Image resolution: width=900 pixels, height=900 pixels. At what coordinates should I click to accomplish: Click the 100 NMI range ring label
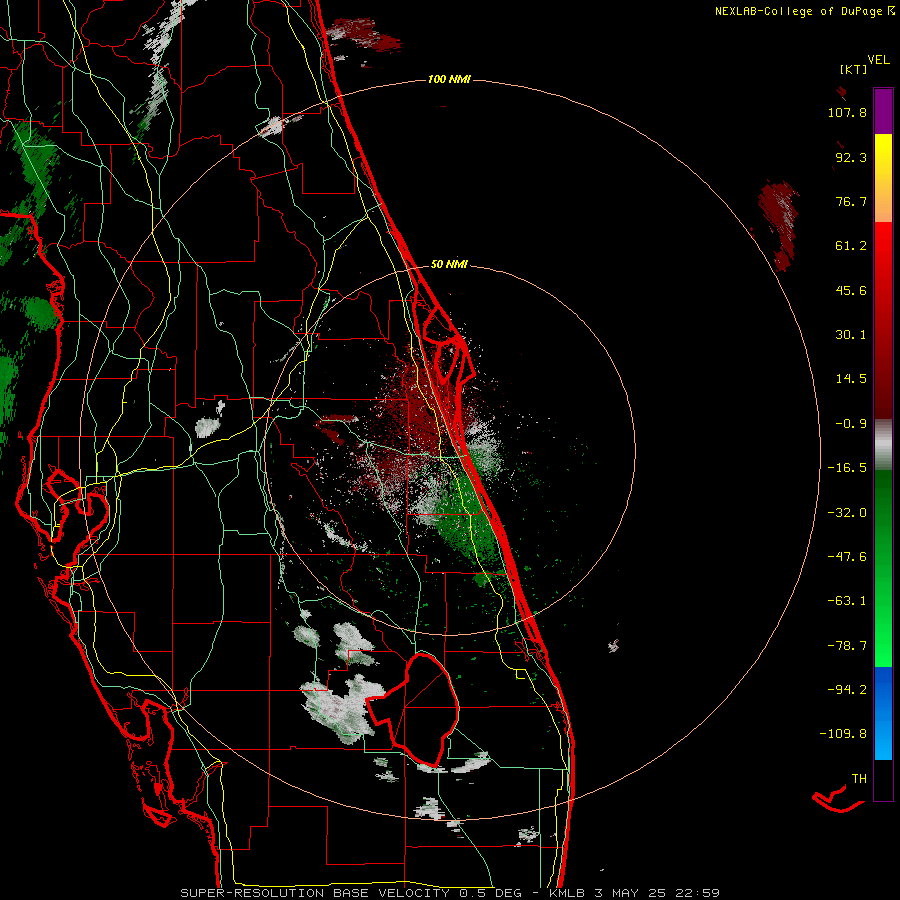pos(449,79)
